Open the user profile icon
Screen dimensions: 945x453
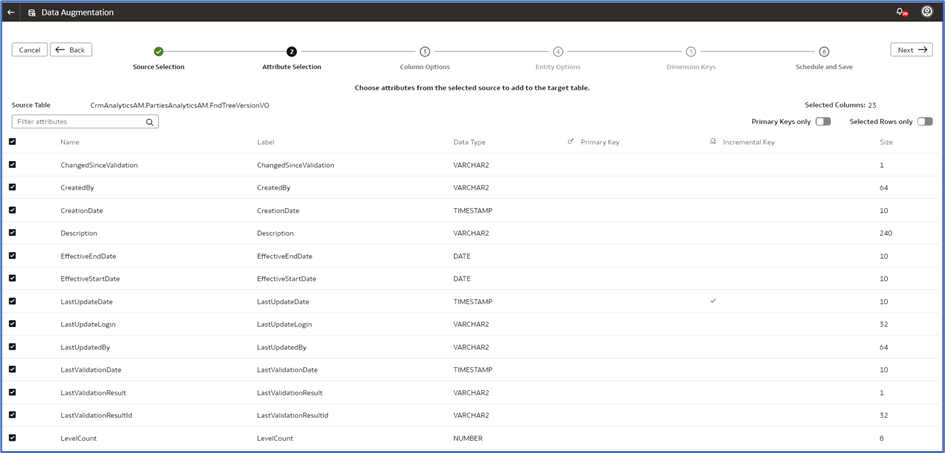pyautogui.click(x=926, y=12)
